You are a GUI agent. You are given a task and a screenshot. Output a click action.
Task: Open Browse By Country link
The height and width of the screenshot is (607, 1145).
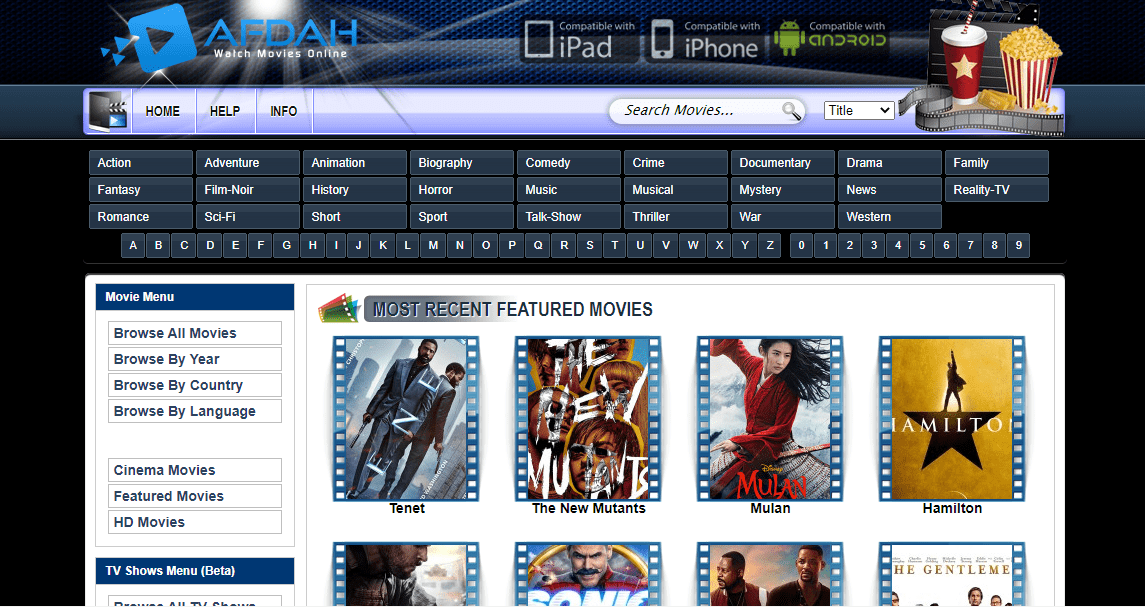click(195, 385)
